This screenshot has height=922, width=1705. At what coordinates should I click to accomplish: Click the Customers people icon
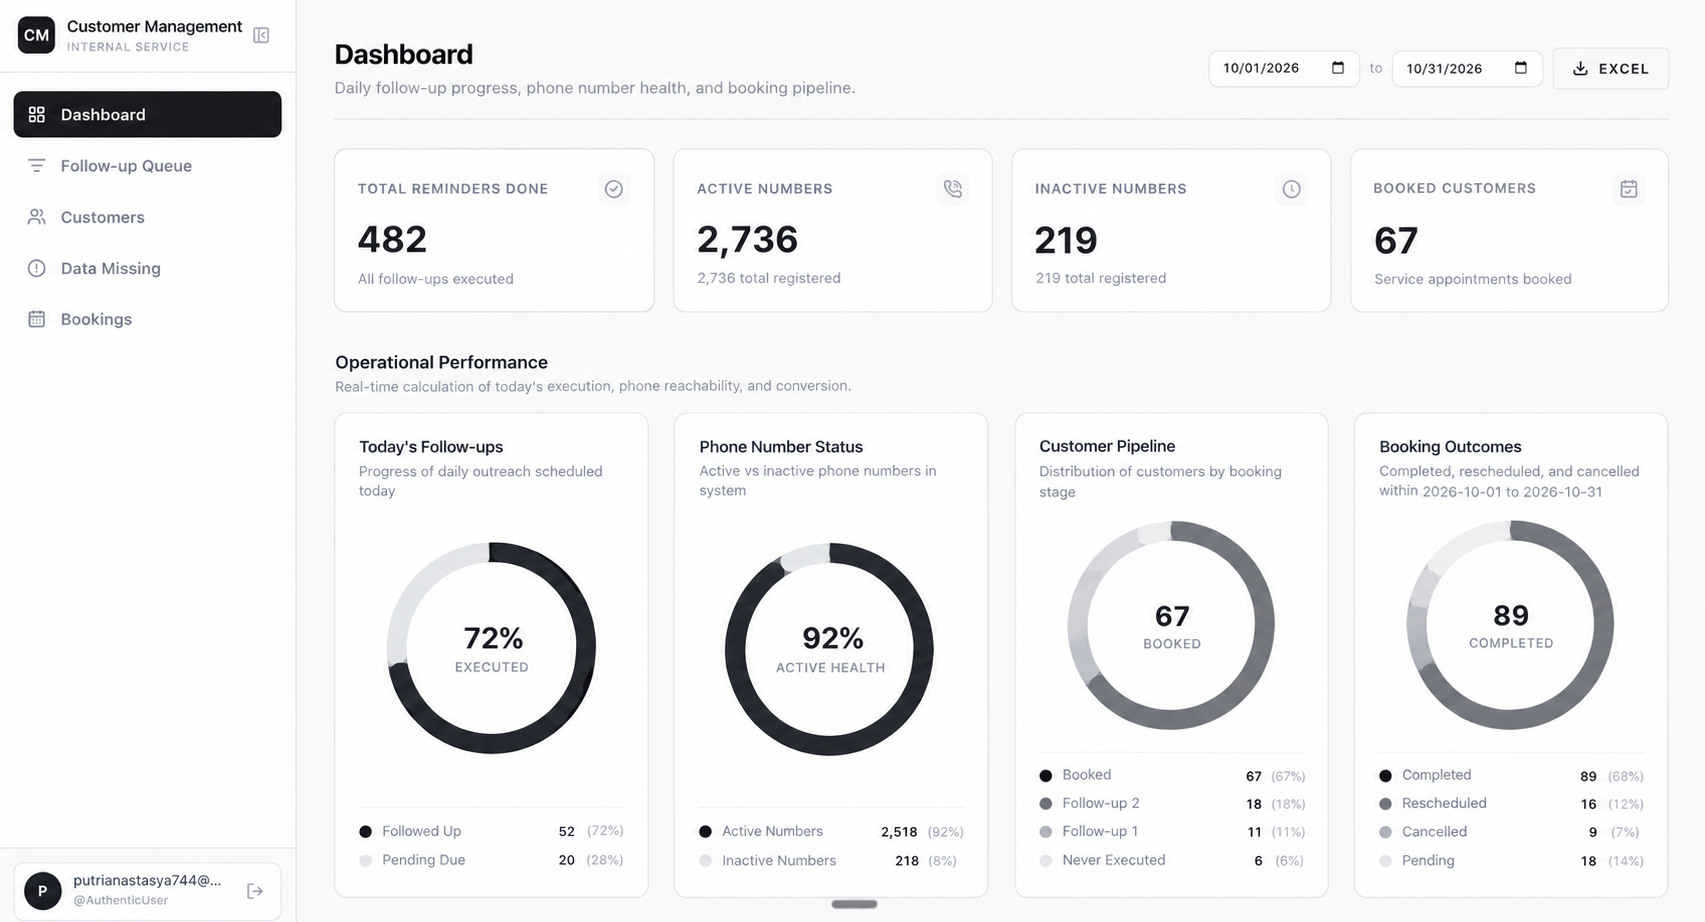pyautogui.click(x=37, y=217)
